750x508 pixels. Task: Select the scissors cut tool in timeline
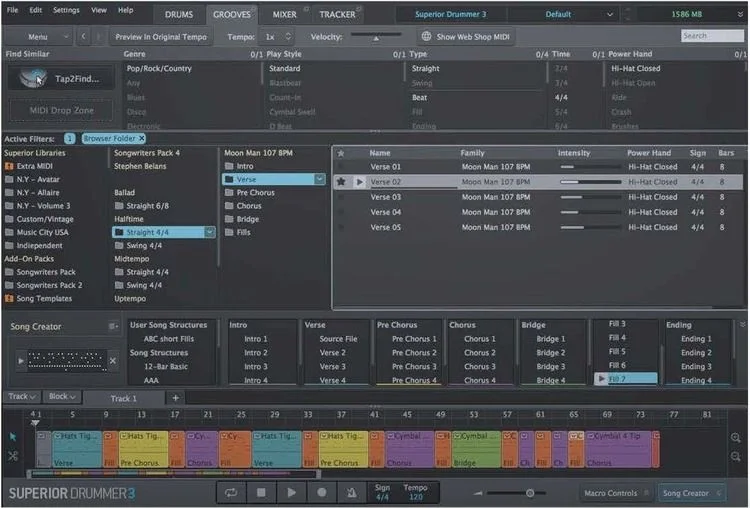pos(13,455)
